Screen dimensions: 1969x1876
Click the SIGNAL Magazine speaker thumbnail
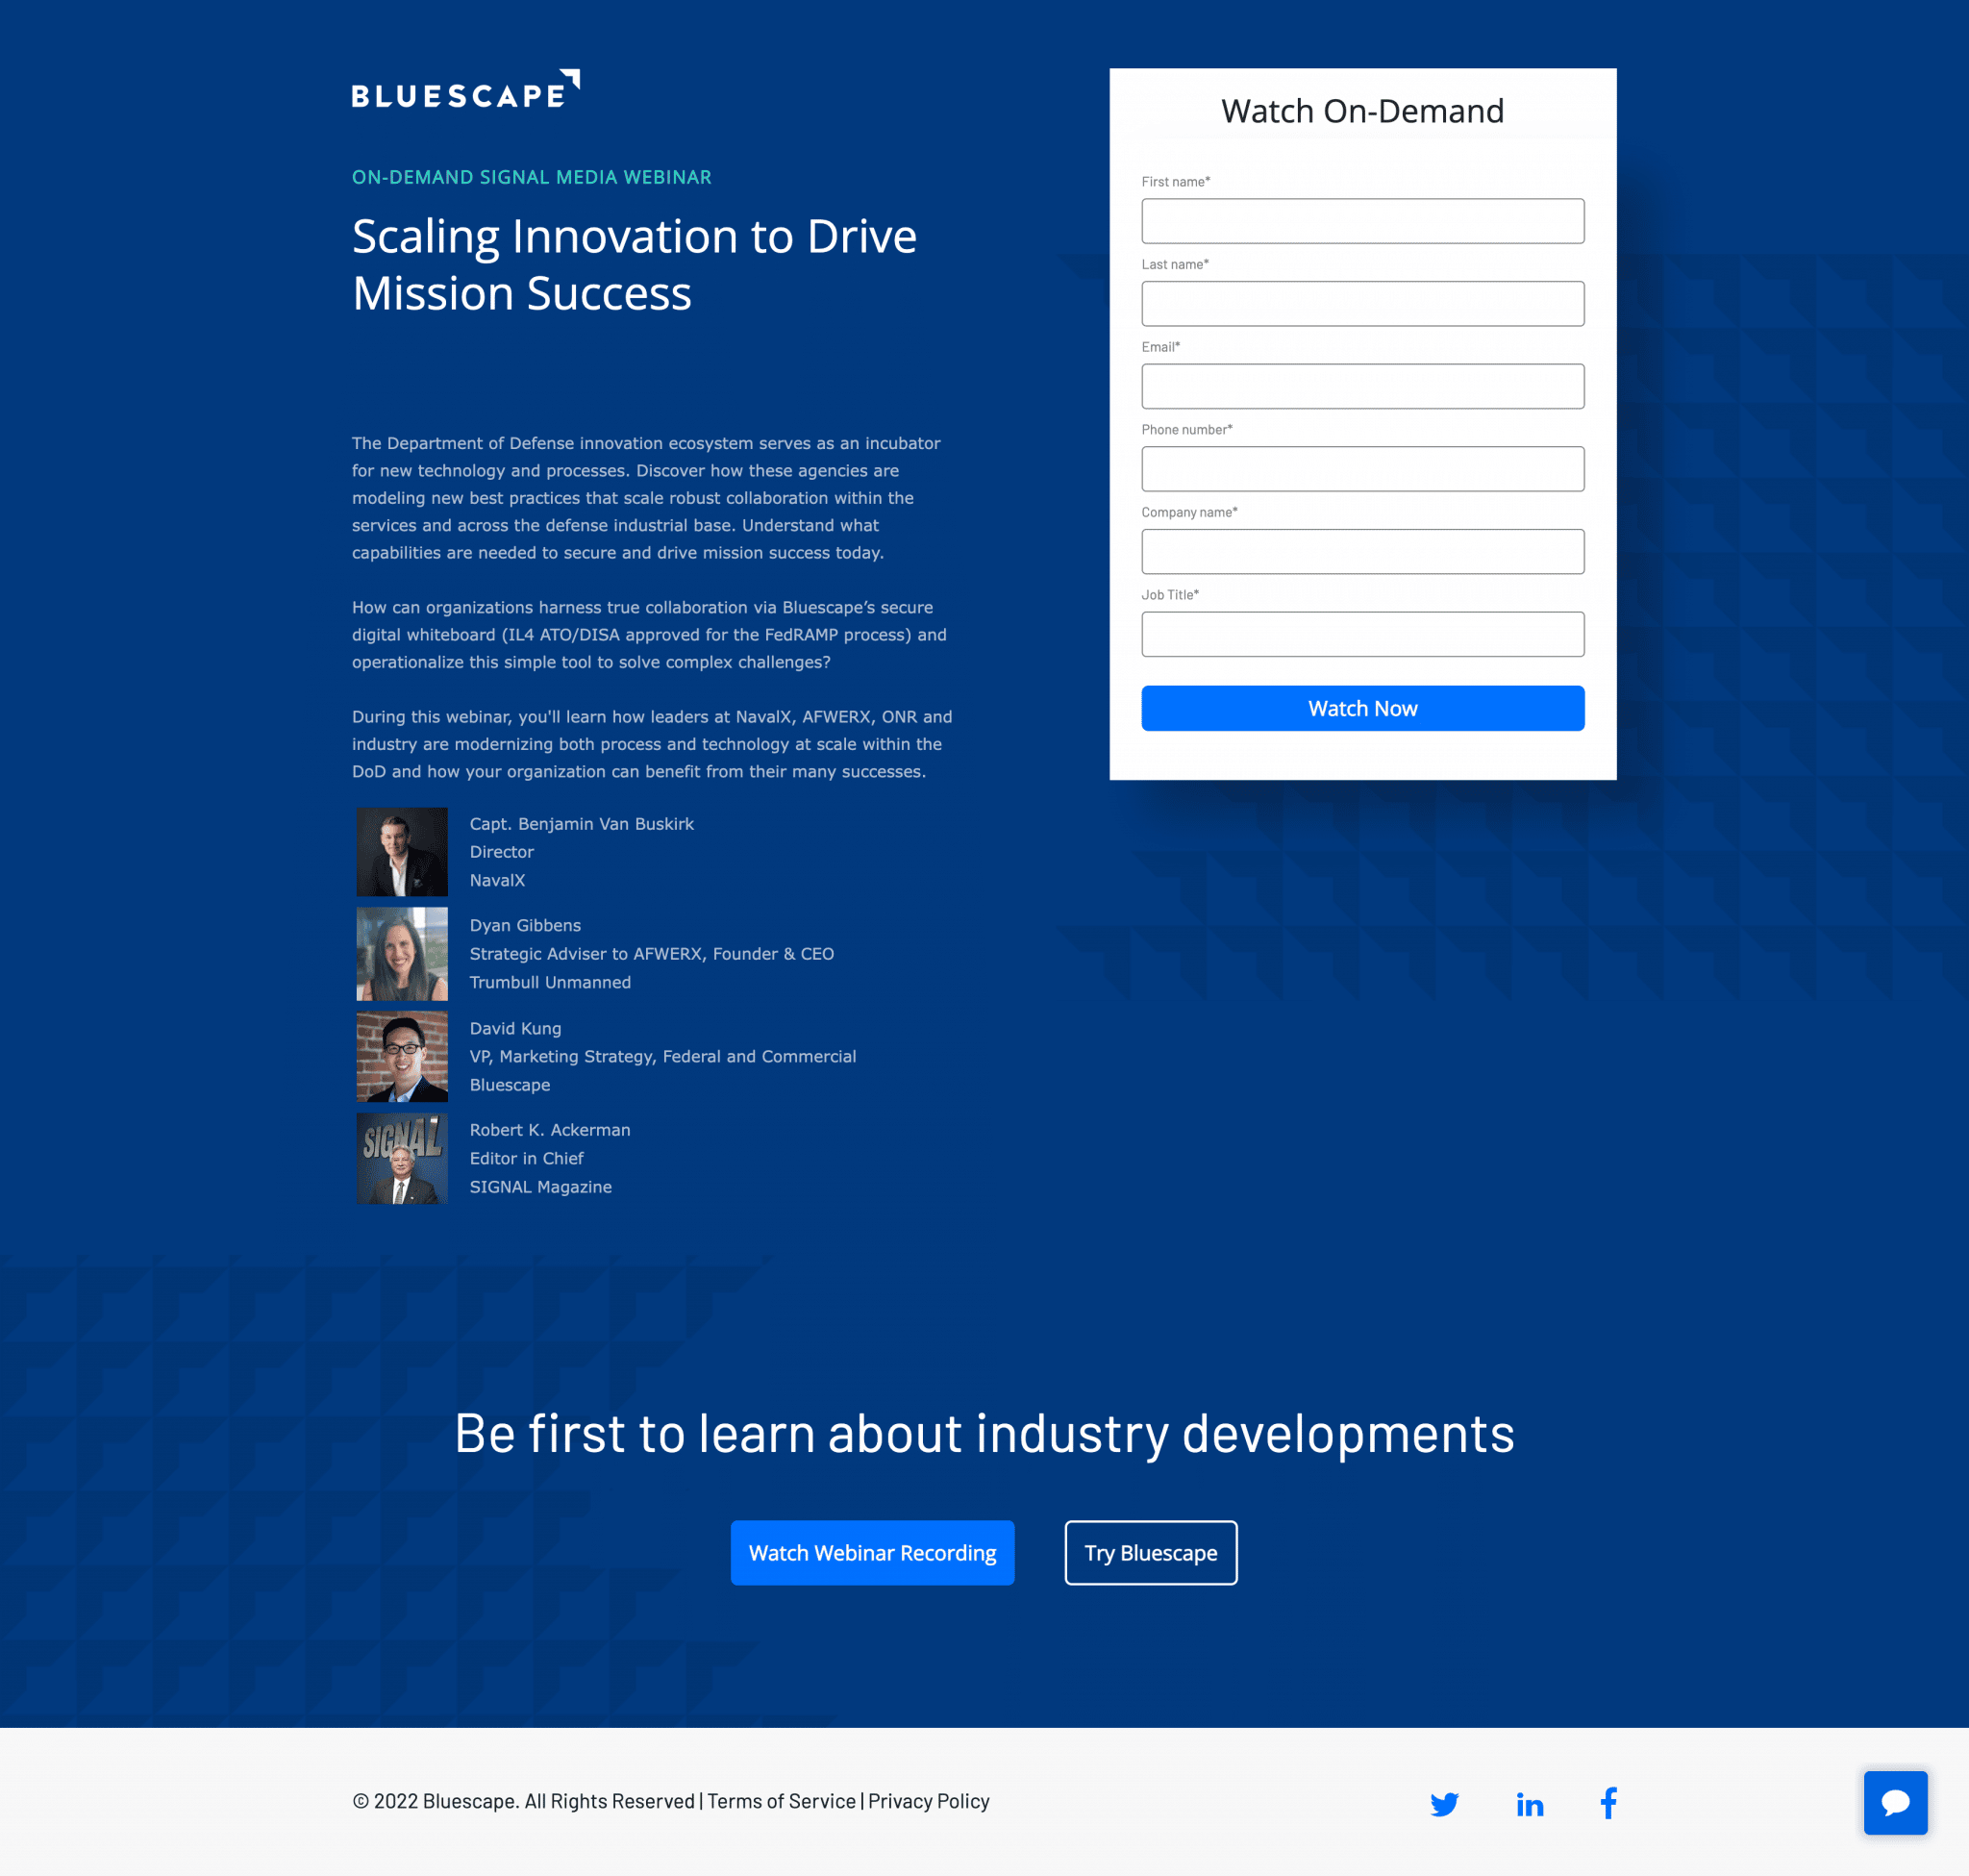click(403, 1159)
